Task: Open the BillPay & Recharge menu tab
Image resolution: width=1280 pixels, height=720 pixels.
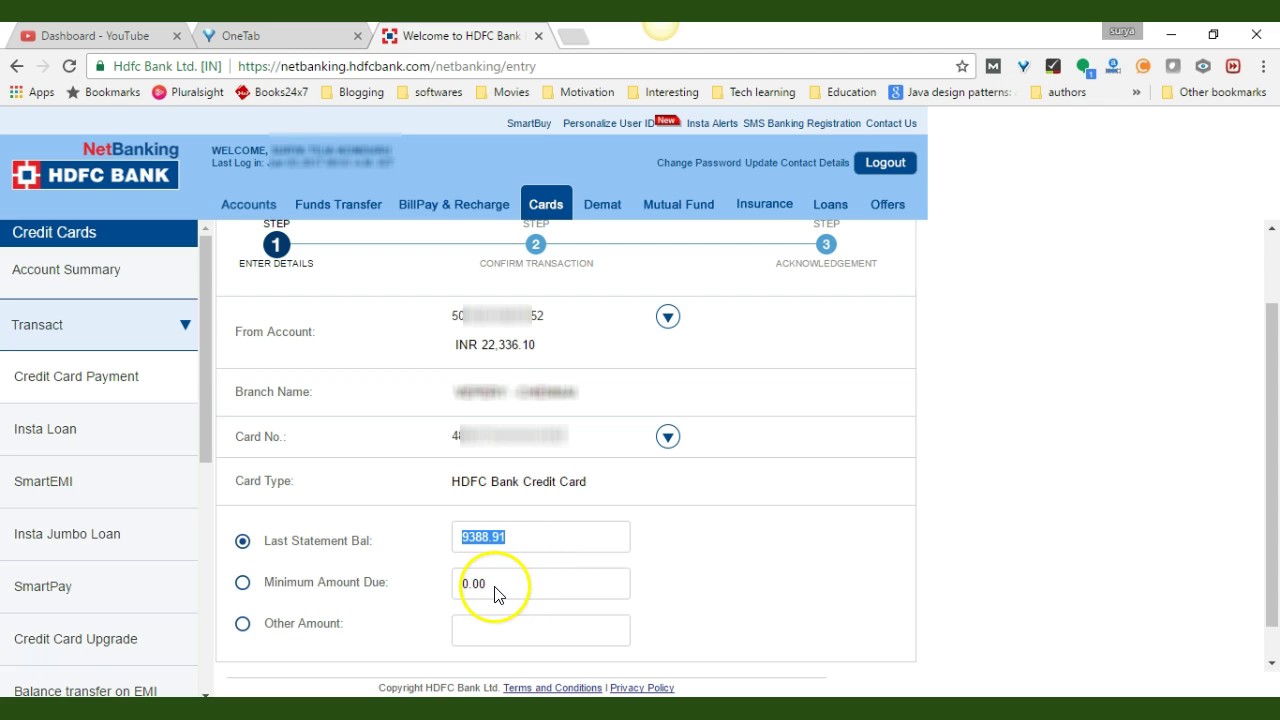Action: point(454,204)
